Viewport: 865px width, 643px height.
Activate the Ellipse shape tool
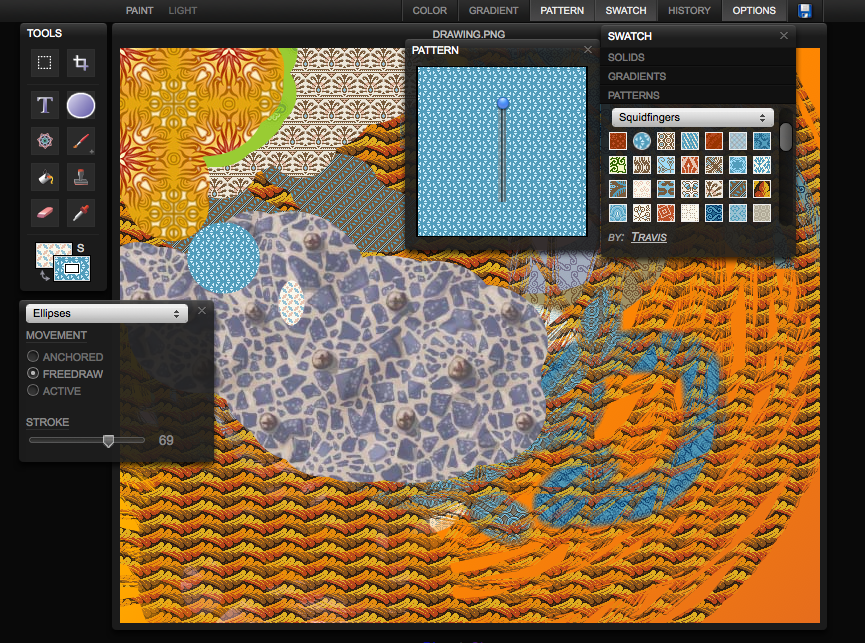[81, 104]
